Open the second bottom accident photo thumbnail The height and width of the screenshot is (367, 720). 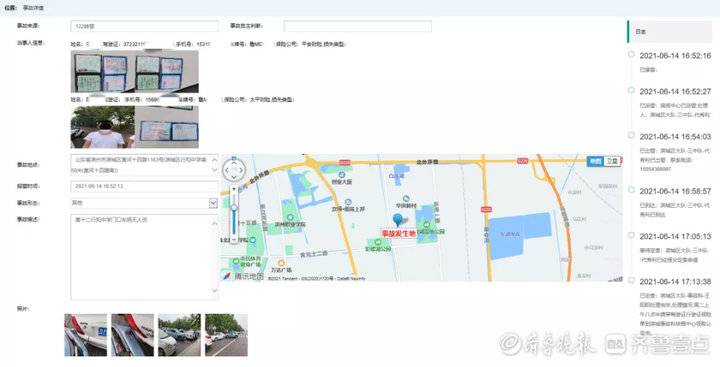tap(133, 335)
